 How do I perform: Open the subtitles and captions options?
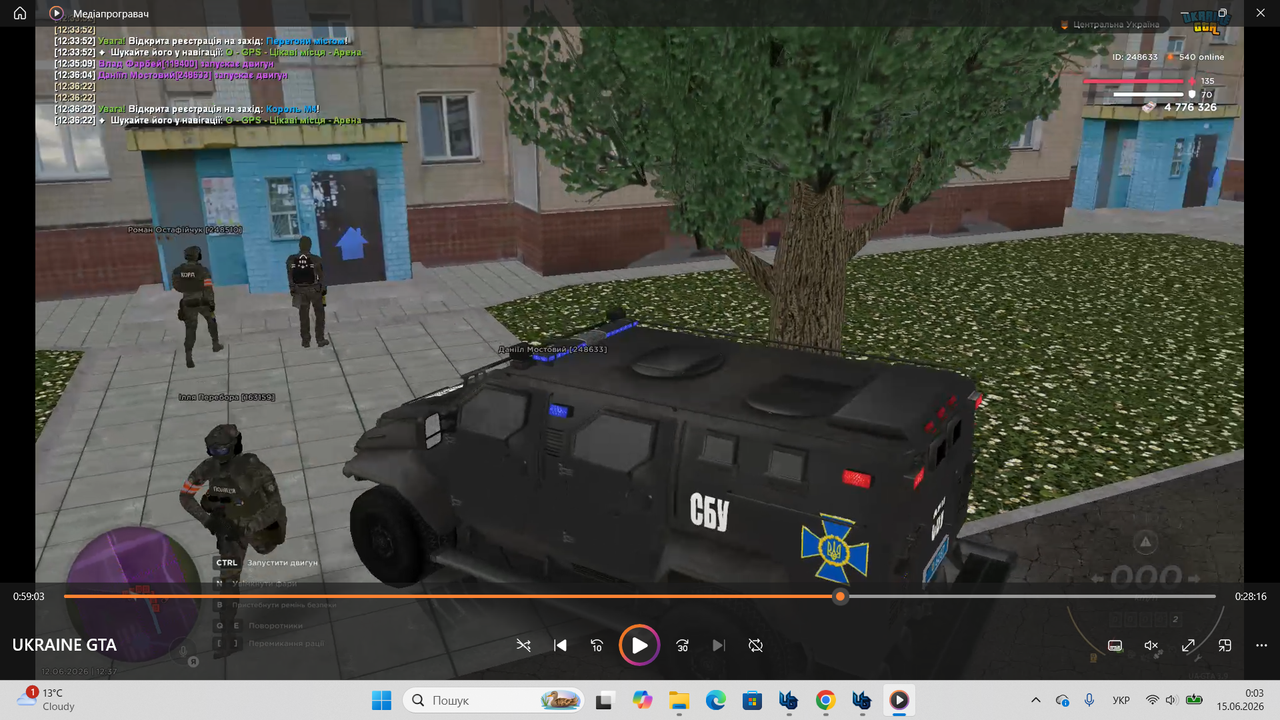[x=1115, y=646]
